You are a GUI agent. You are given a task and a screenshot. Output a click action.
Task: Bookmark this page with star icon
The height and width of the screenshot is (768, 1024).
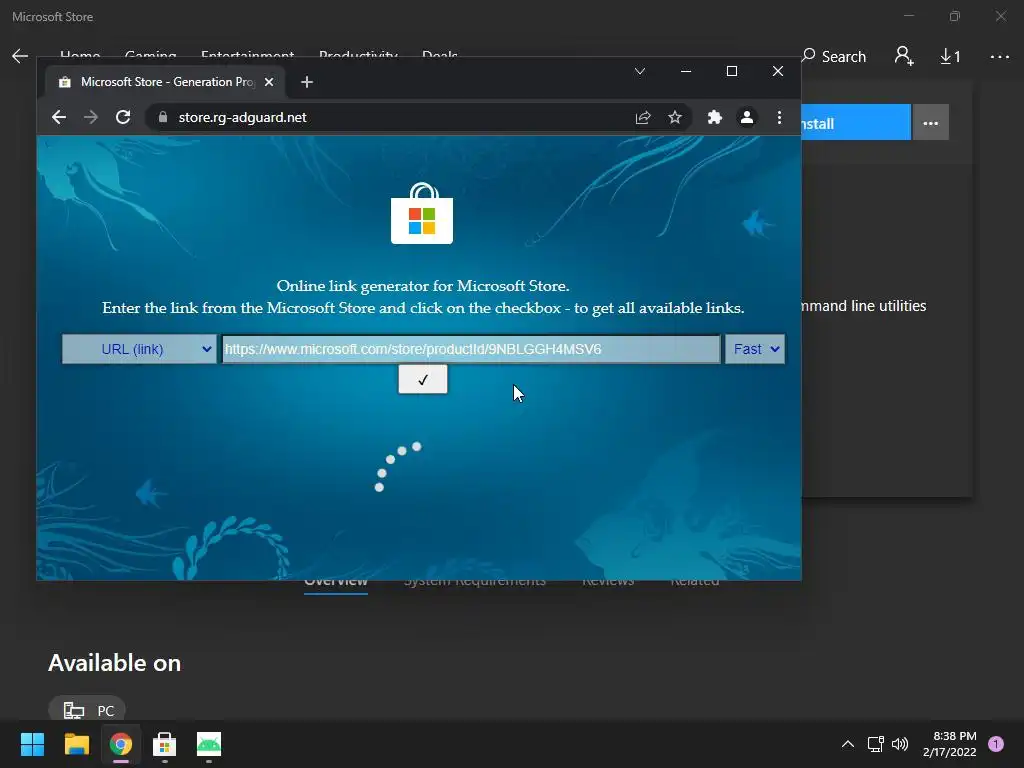[x=675, y=117]
